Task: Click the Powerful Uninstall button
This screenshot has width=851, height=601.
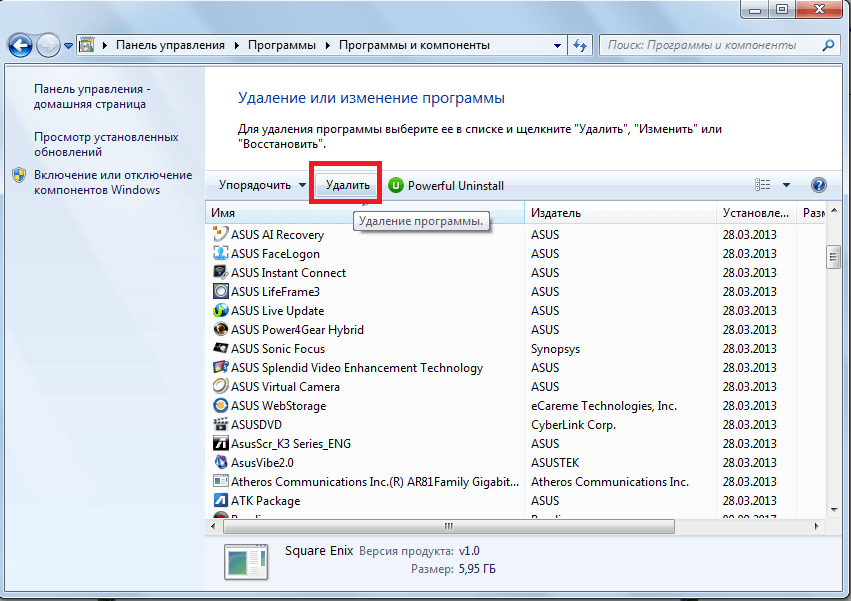Action: tap(446, 186)
